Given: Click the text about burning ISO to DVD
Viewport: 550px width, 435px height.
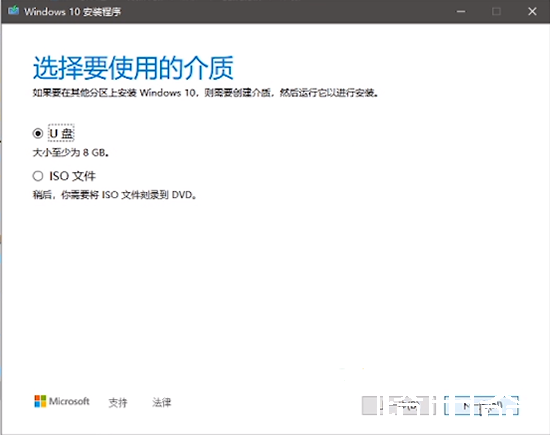Looking at the screenshot, I should (x=114, y=195).
